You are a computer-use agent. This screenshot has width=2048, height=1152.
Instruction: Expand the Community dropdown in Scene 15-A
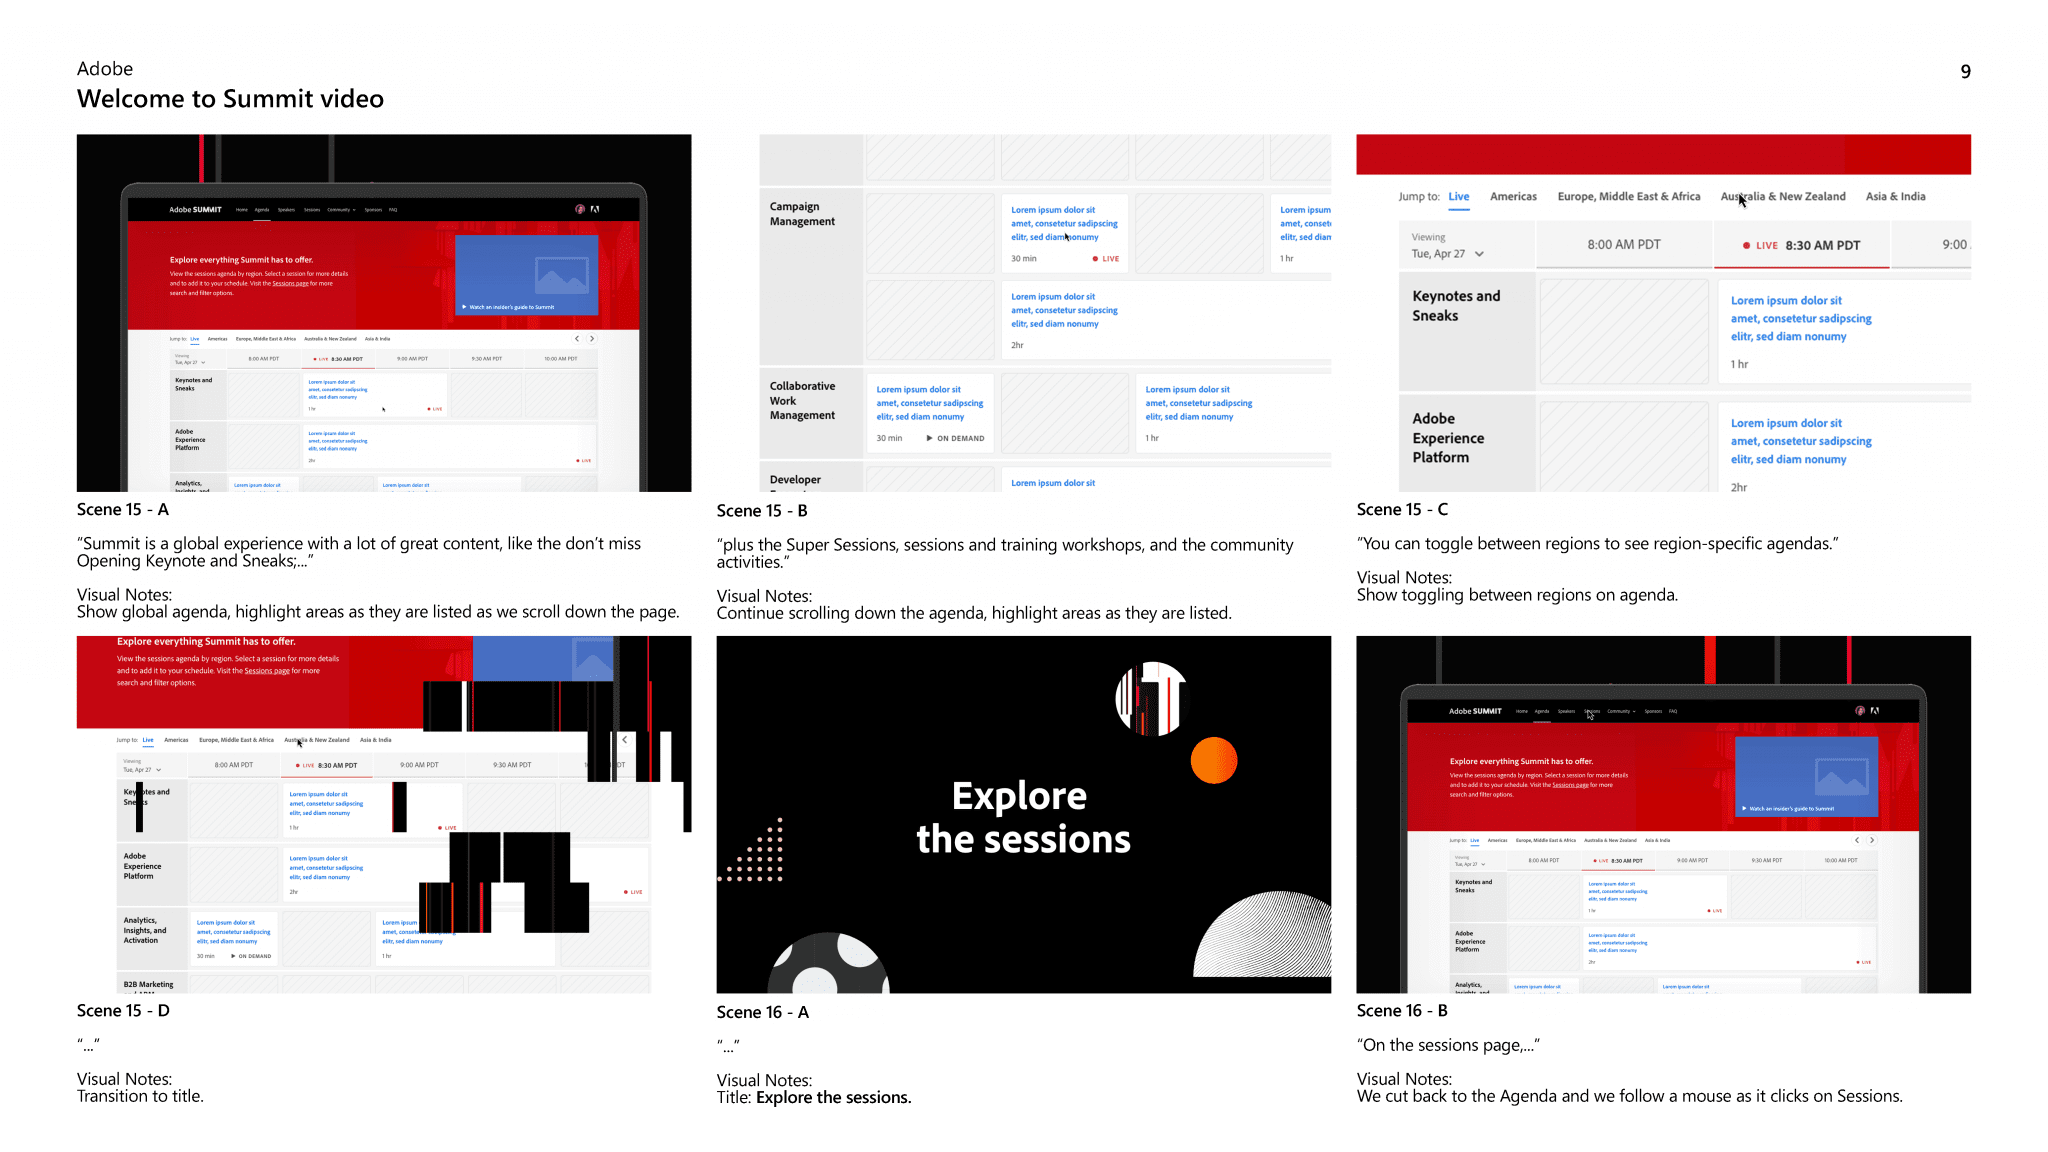pyautogui.click(x=341, y=210)
